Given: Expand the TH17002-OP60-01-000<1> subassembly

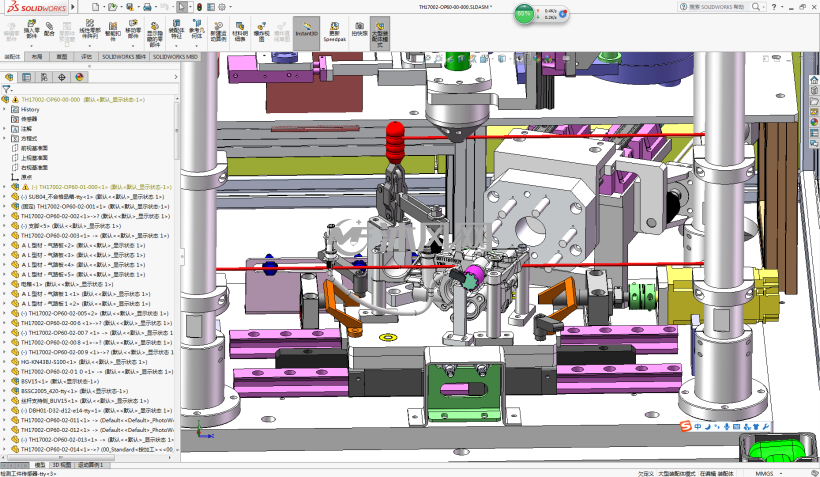Looking at the screenshot, I should (x=5, y=187).
